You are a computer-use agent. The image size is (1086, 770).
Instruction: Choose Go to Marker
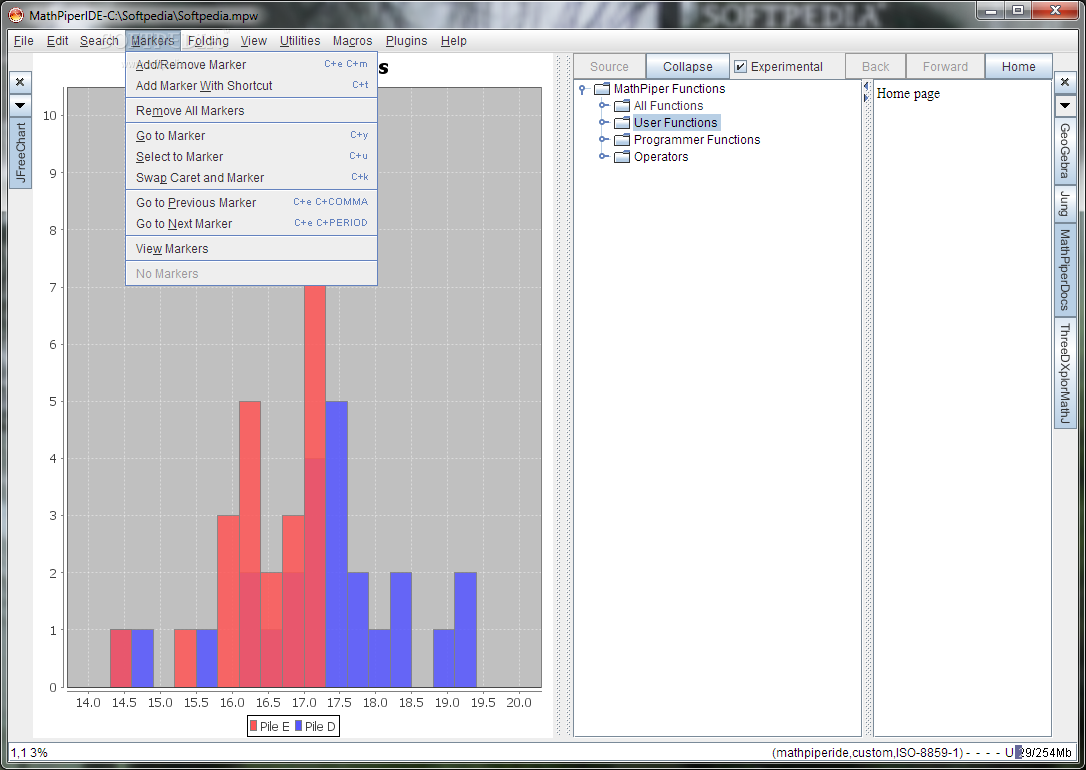coord(251,136)
